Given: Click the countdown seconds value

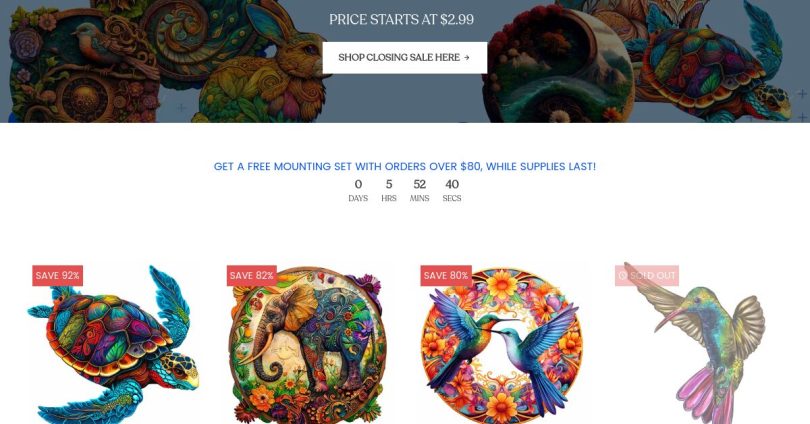Looking at the screenshot, I should [x=452, y=184].
